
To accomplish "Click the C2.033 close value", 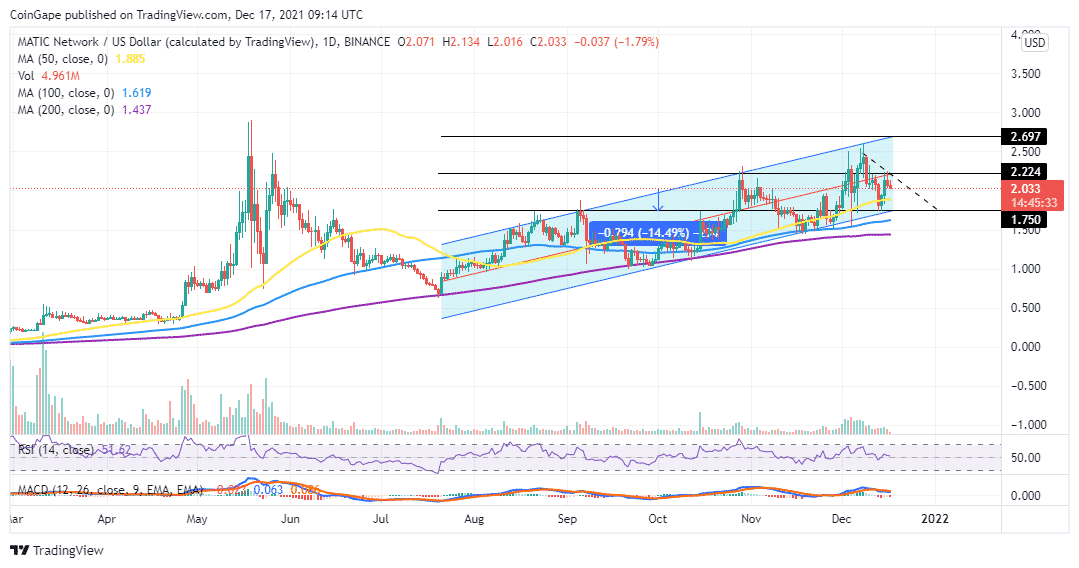I will (x=548, y=42).
